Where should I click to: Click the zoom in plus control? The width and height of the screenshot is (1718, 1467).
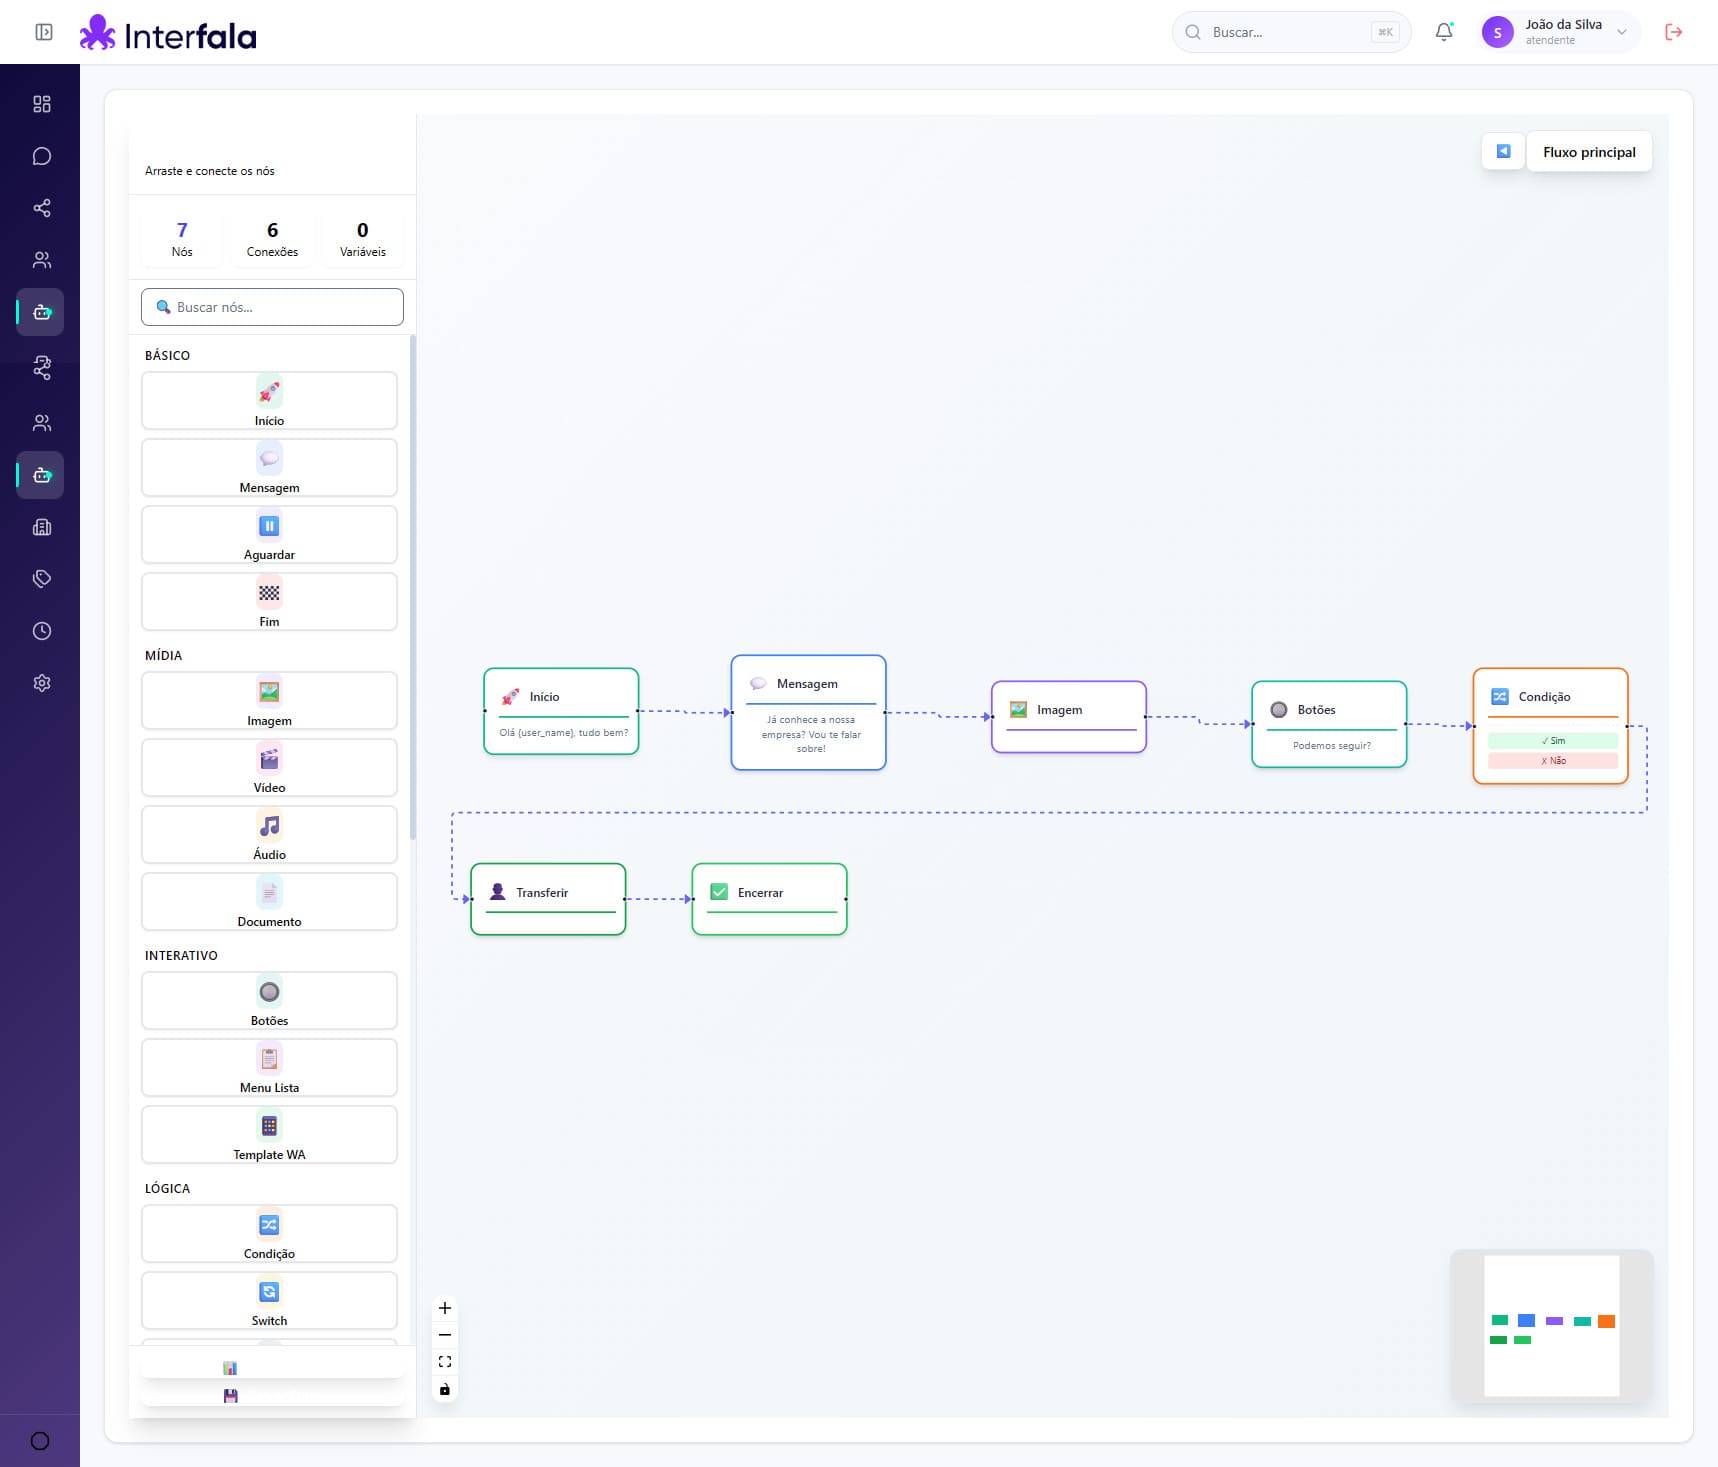click(x=445, y=1308)
